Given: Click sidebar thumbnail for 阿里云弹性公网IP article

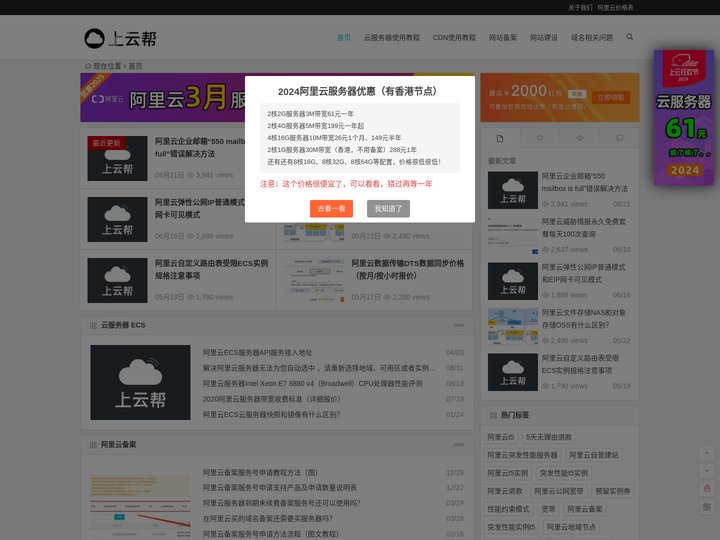Looking at the screenshot, I should (512, 281).
